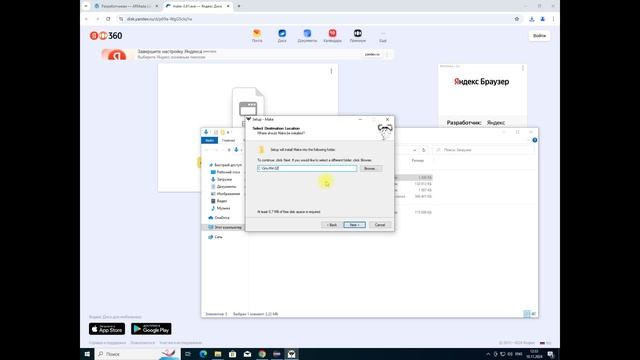Click Next in the Make setup dialog
The height and width of the screenshot is (360, 640).
(x=354, y=225)
